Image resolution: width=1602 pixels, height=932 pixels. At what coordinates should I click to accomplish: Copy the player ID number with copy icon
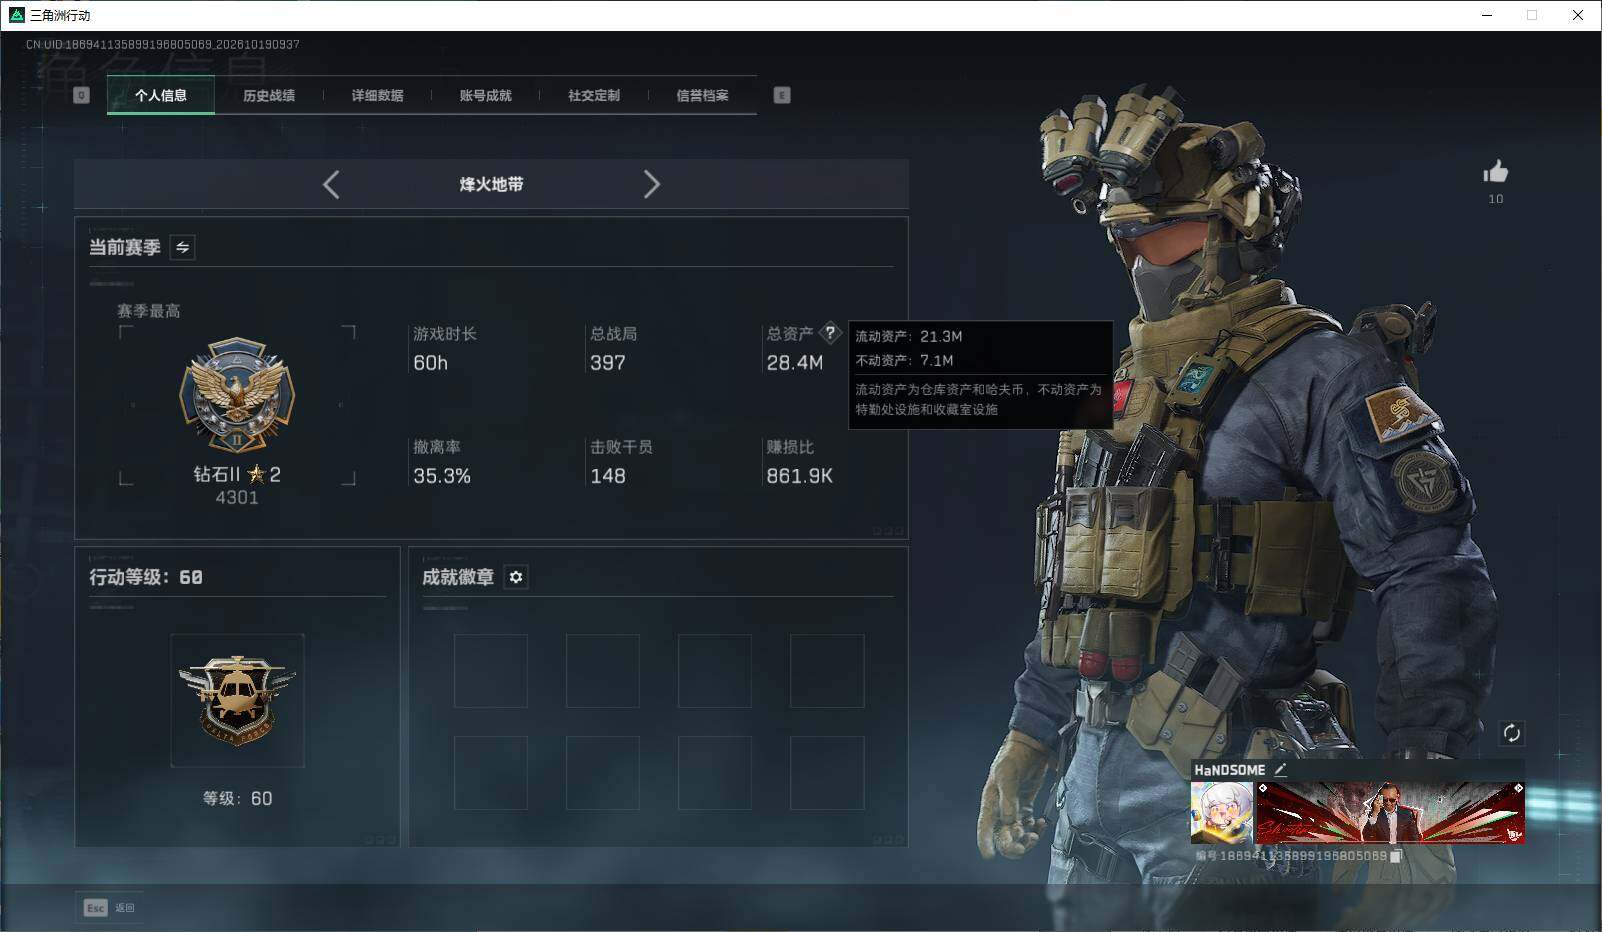[x=1396, y=856]
